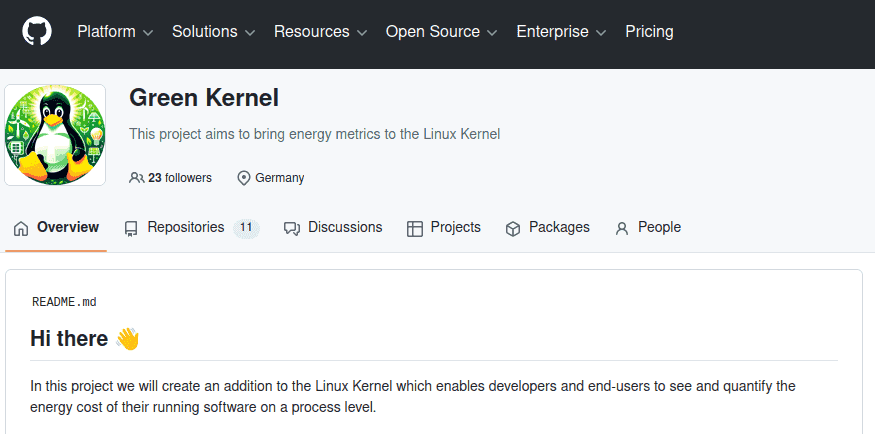Click the Discussions speech bubble icon

pyautogui.click(x=291, y=229)
